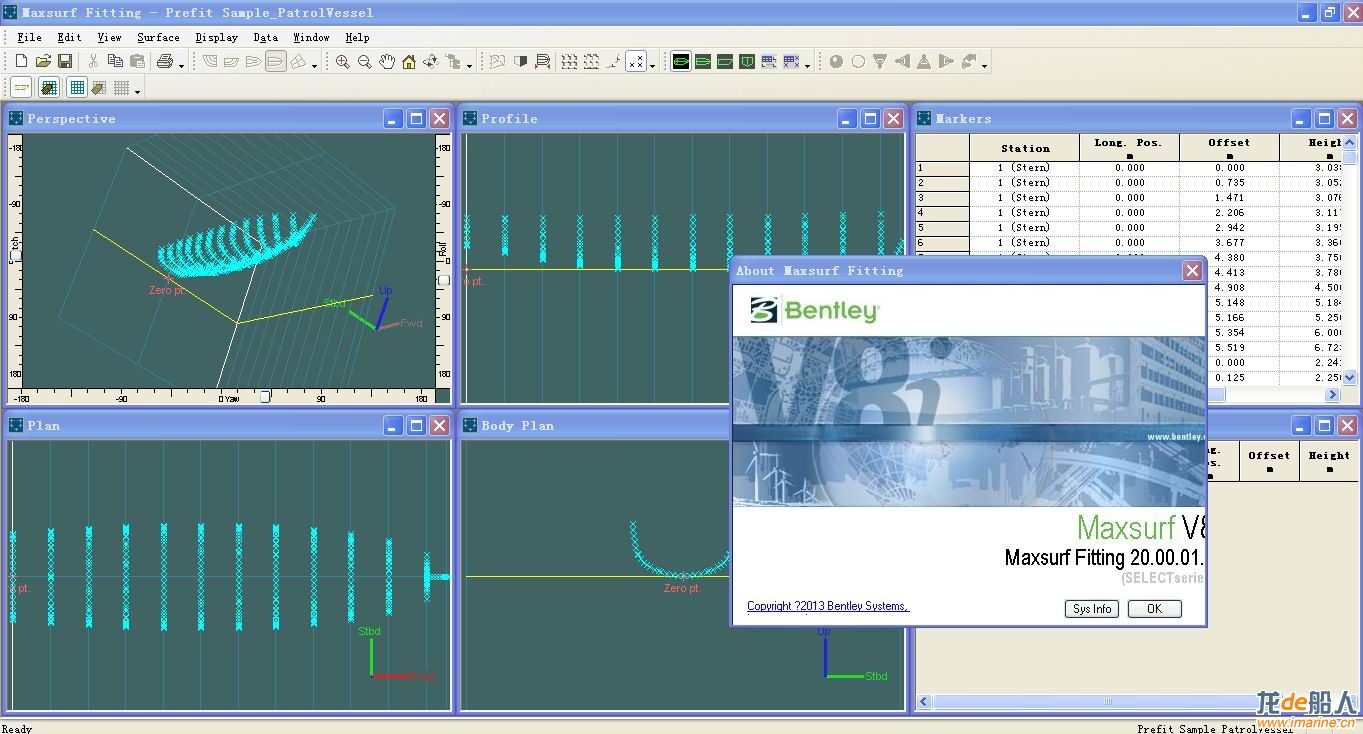Click OK in the About Maxsurf Fitting dialog
The image size is (1363, 734).
pos(1154,609)
